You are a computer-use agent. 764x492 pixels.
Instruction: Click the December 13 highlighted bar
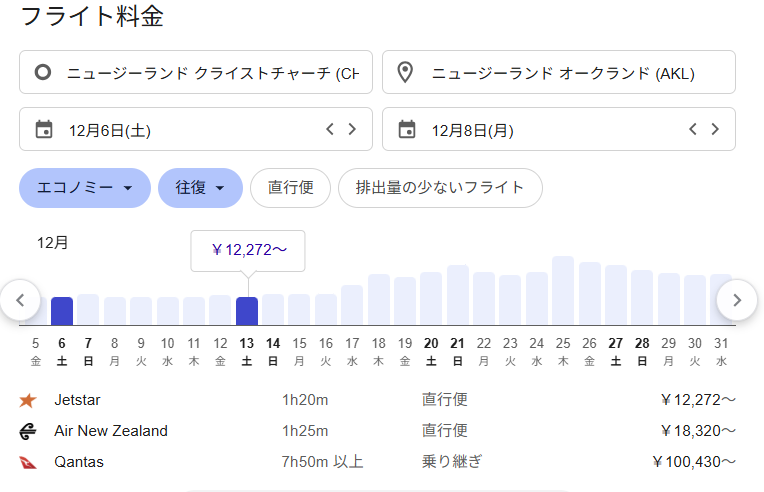246,310
